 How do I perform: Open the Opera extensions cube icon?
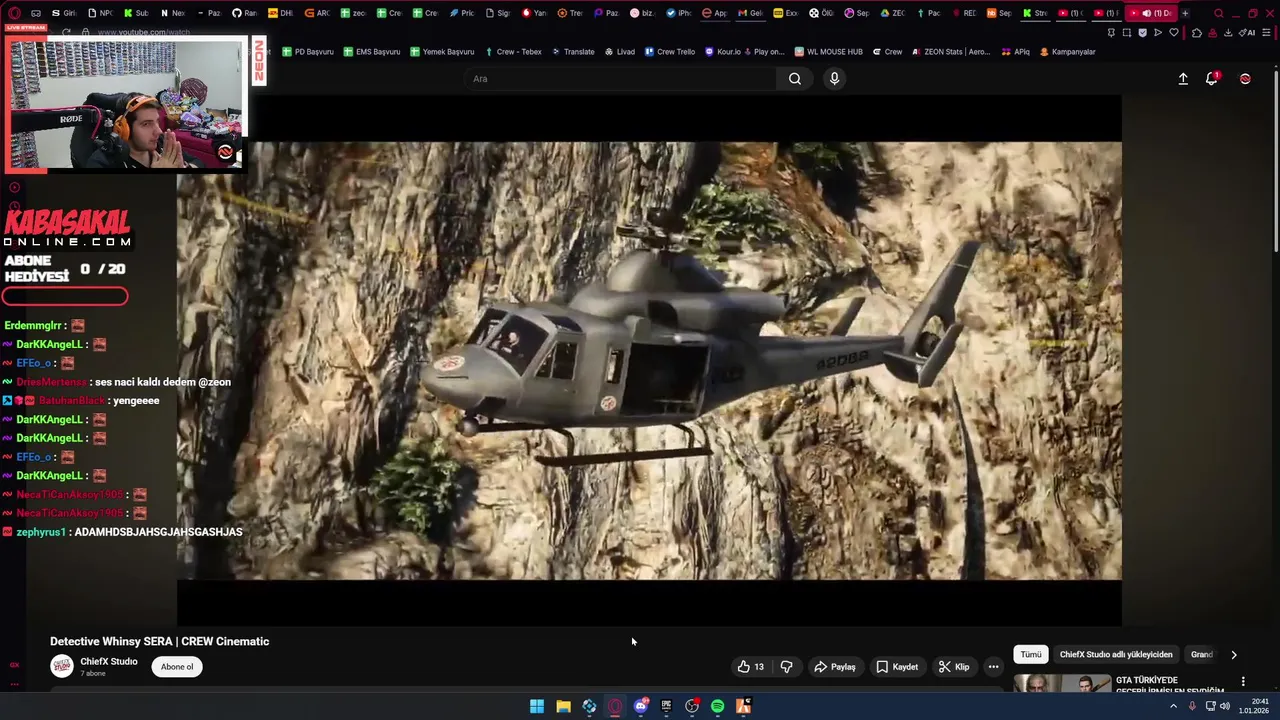point(1197,32)
